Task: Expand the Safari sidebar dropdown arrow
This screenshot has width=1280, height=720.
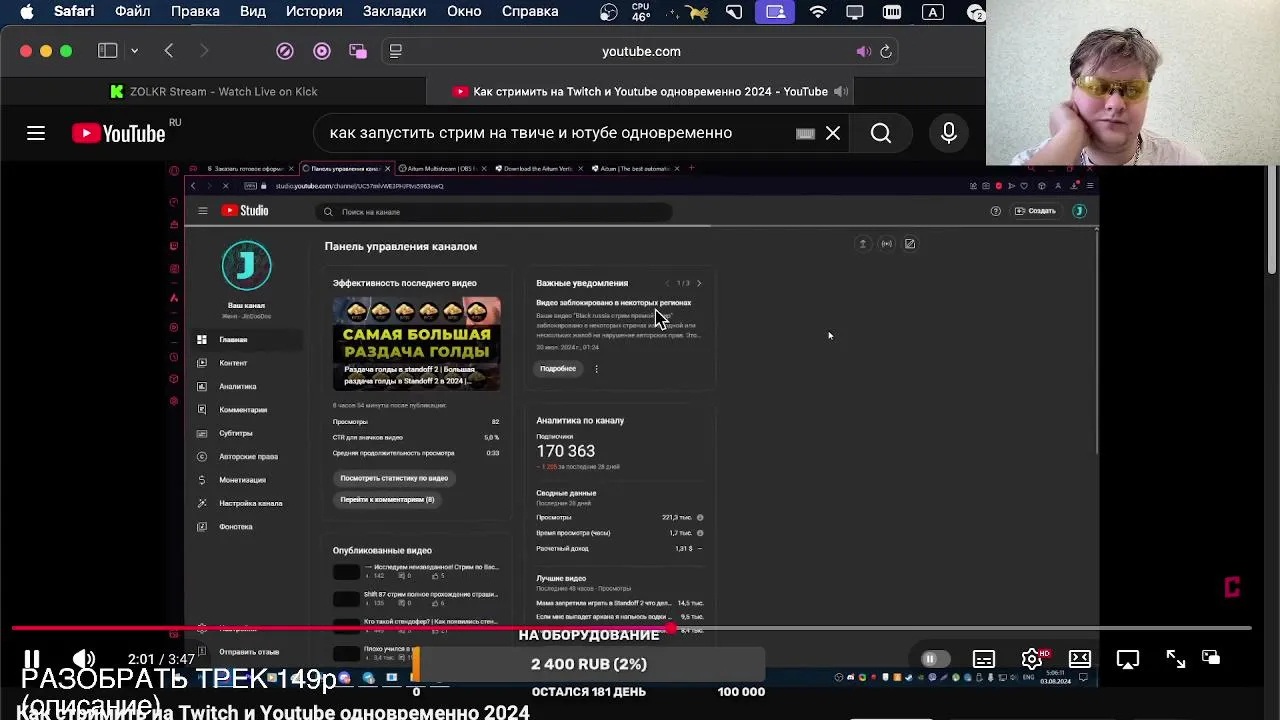Action: (x=134, y=51)
